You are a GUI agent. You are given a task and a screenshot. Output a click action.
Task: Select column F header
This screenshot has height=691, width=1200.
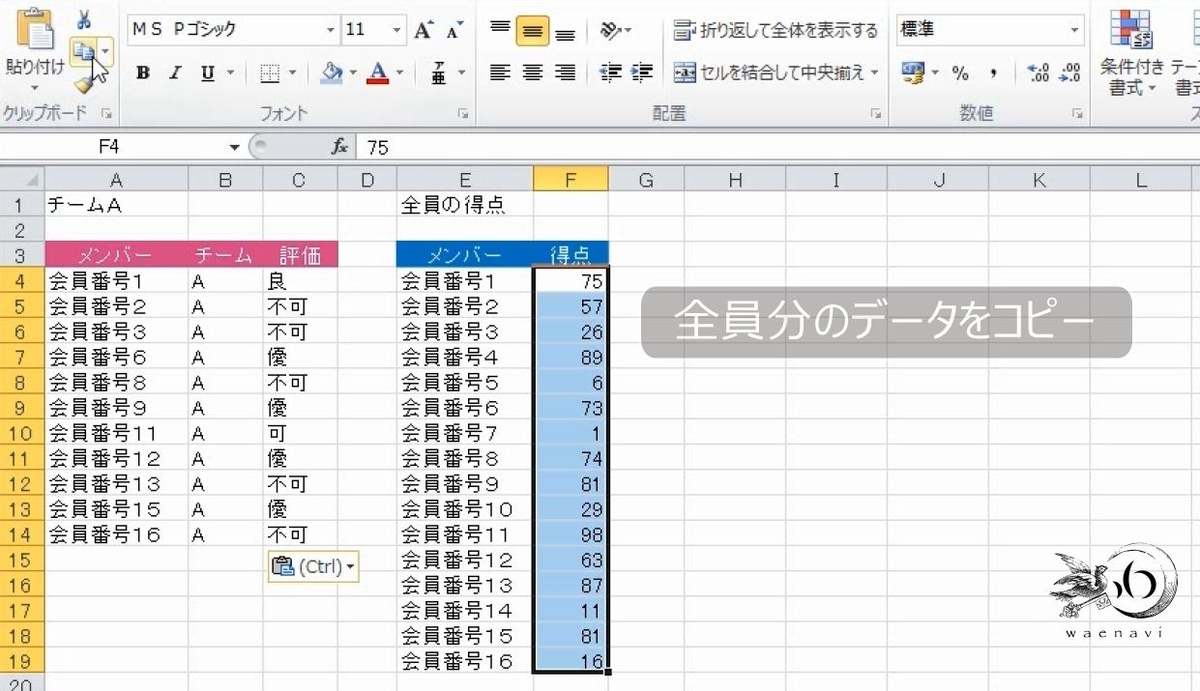[570, 180]
